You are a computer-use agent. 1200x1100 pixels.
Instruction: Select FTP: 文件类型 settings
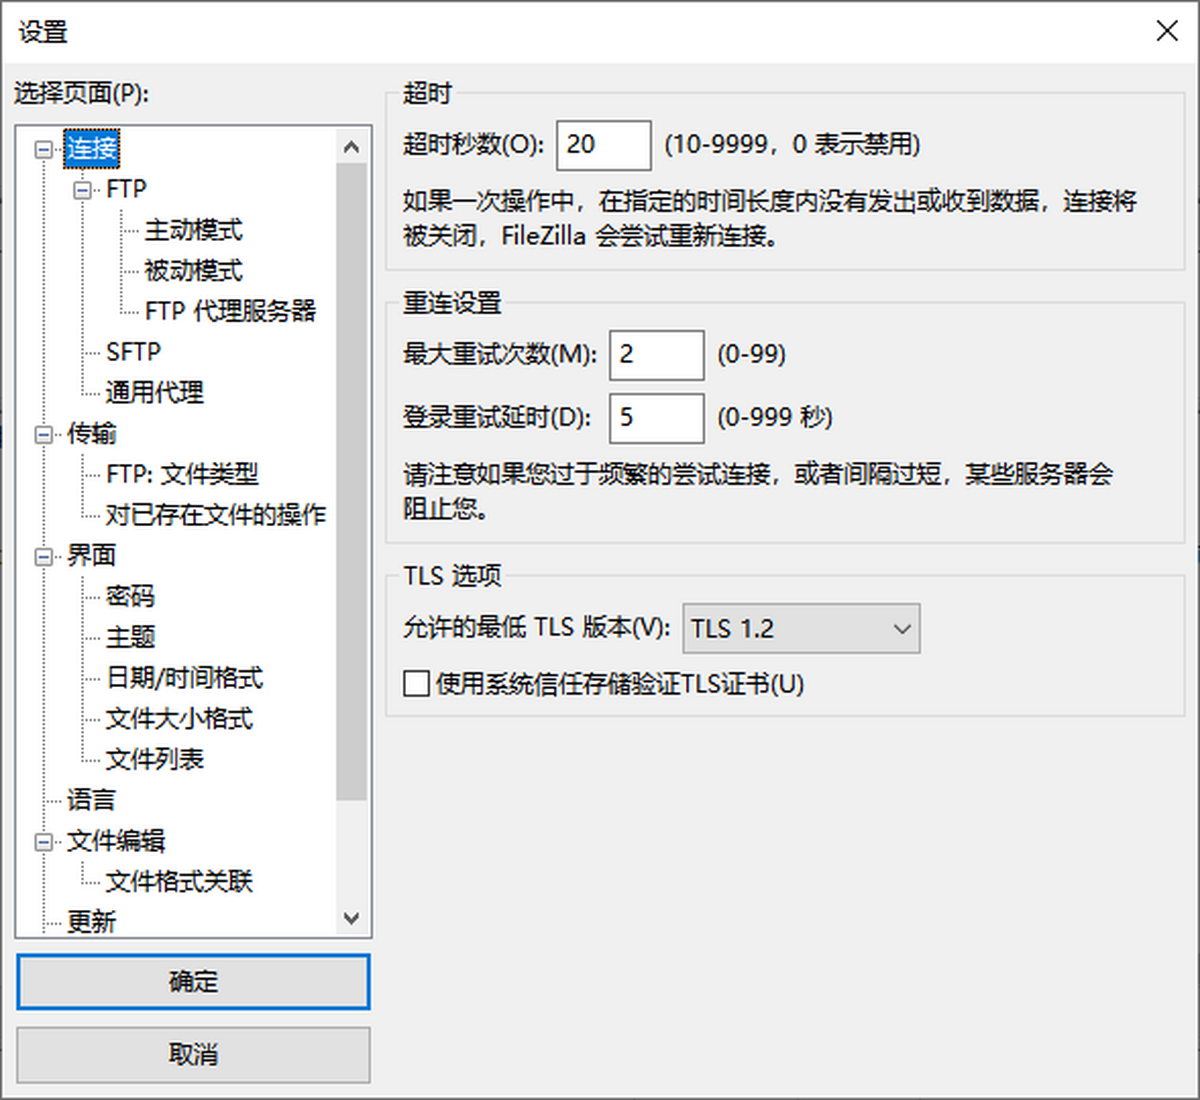tap(183, 473)
